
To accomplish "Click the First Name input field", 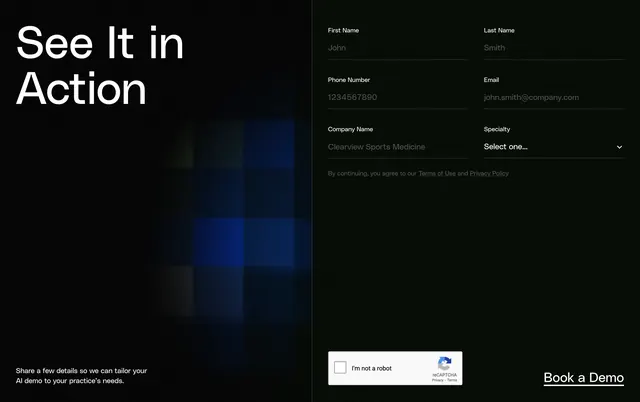I will [398, 48].
